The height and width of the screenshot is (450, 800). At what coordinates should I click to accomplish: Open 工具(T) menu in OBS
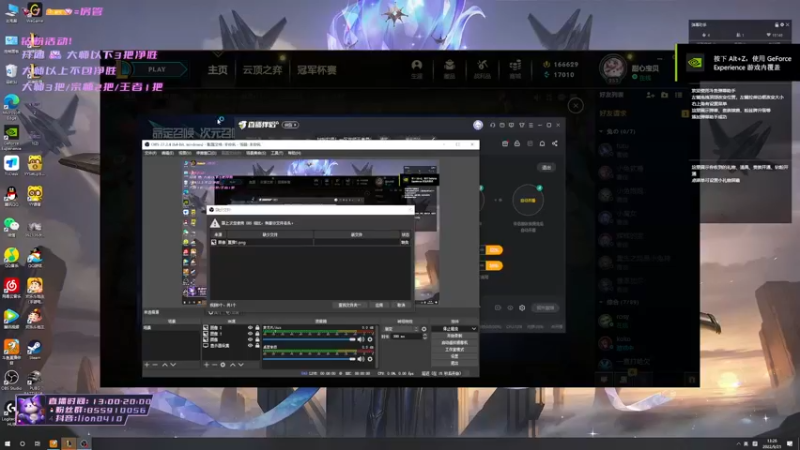pyautogui.click(x=277, y=153)
